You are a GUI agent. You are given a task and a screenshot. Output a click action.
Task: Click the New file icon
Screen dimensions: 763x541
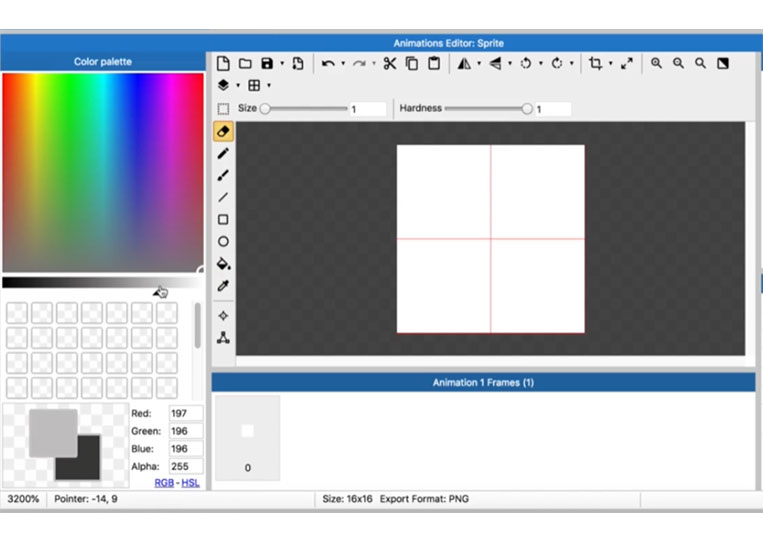(223, 63)
